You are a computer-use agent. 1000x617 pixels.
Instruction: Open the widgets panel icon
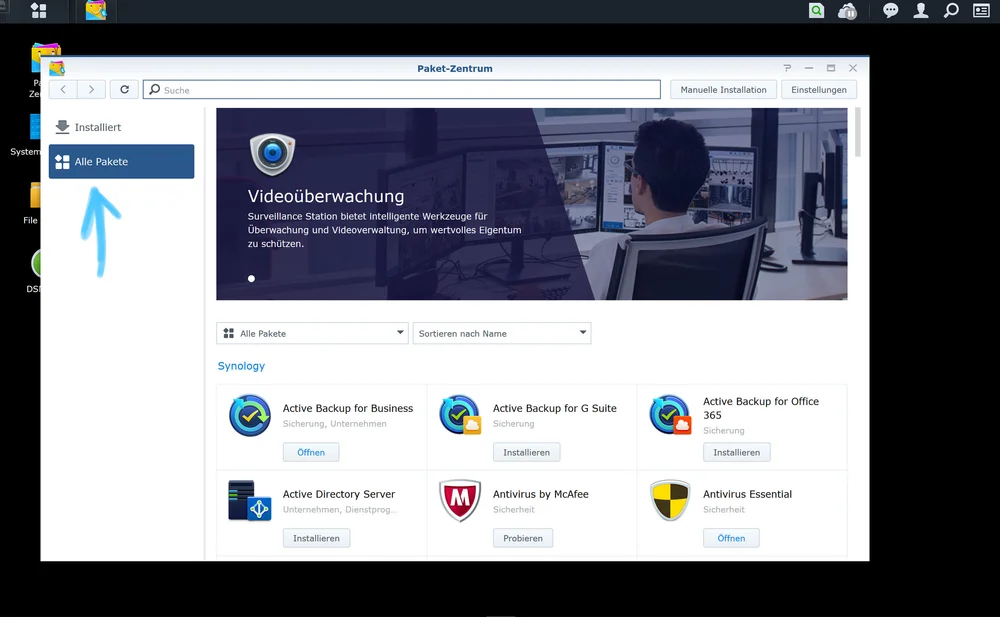tap(981, 10)
